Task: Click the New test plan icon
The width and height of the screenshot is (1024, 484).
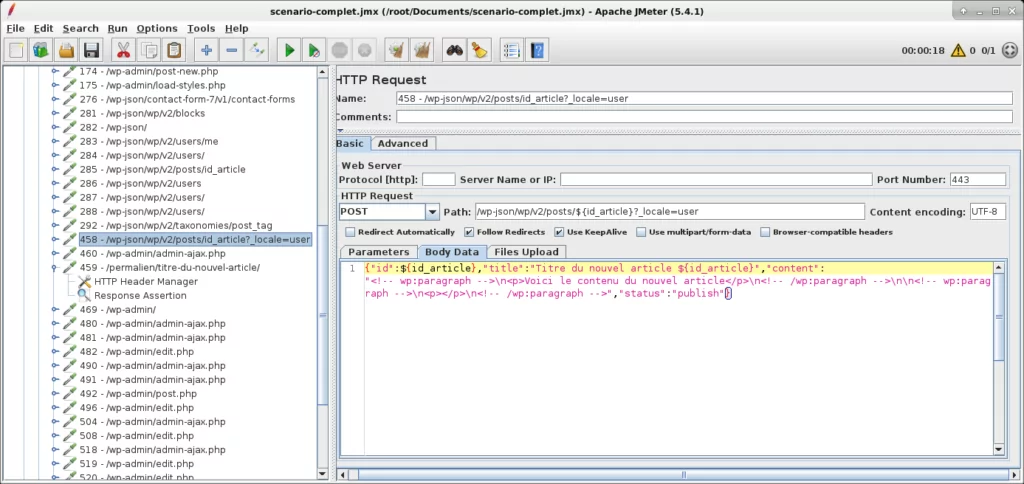Action: click(x=17, y=50)
